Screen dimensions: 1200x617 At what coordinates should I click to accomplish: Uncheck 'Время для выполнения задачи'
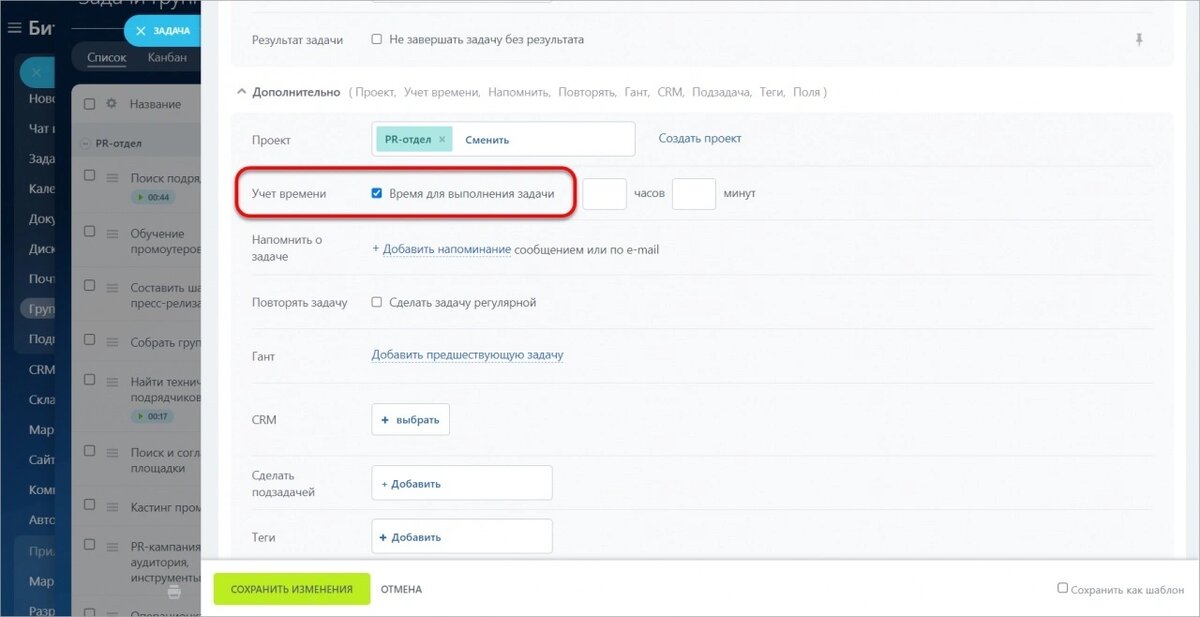(377, 193)
